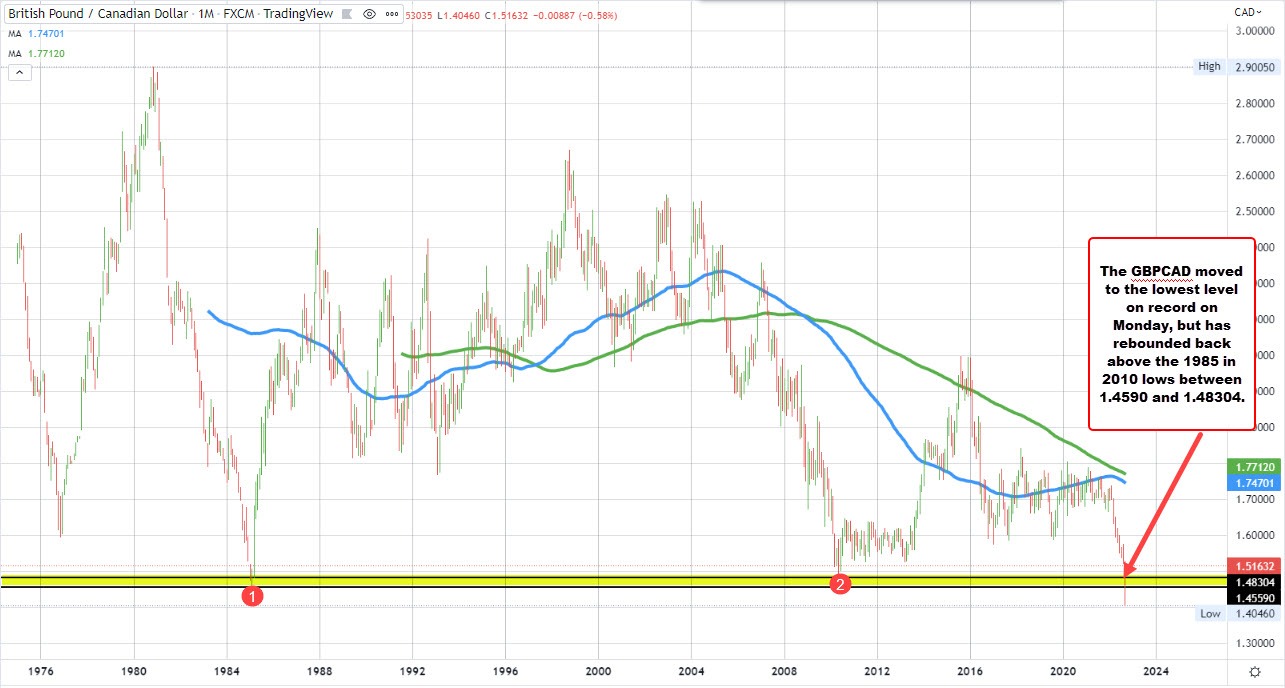
Task: Collapse the legend using the up arrow
Action: (18, 72)
